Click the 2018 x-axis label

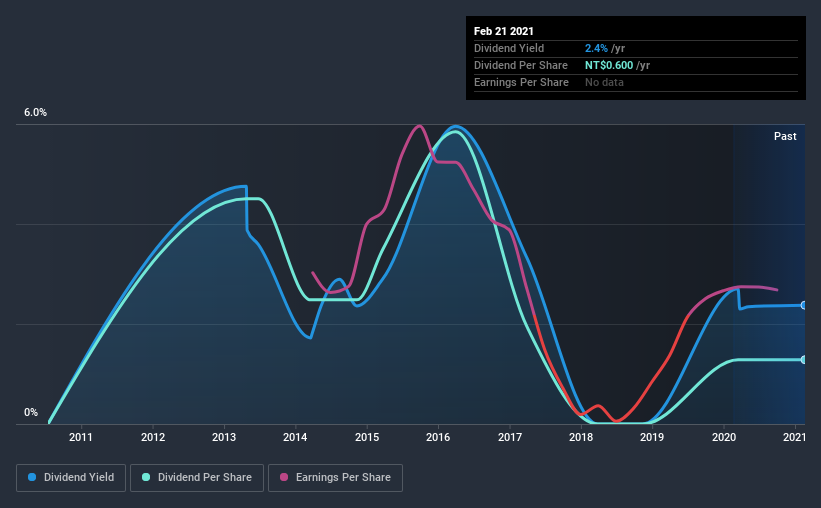click(581, 437)
